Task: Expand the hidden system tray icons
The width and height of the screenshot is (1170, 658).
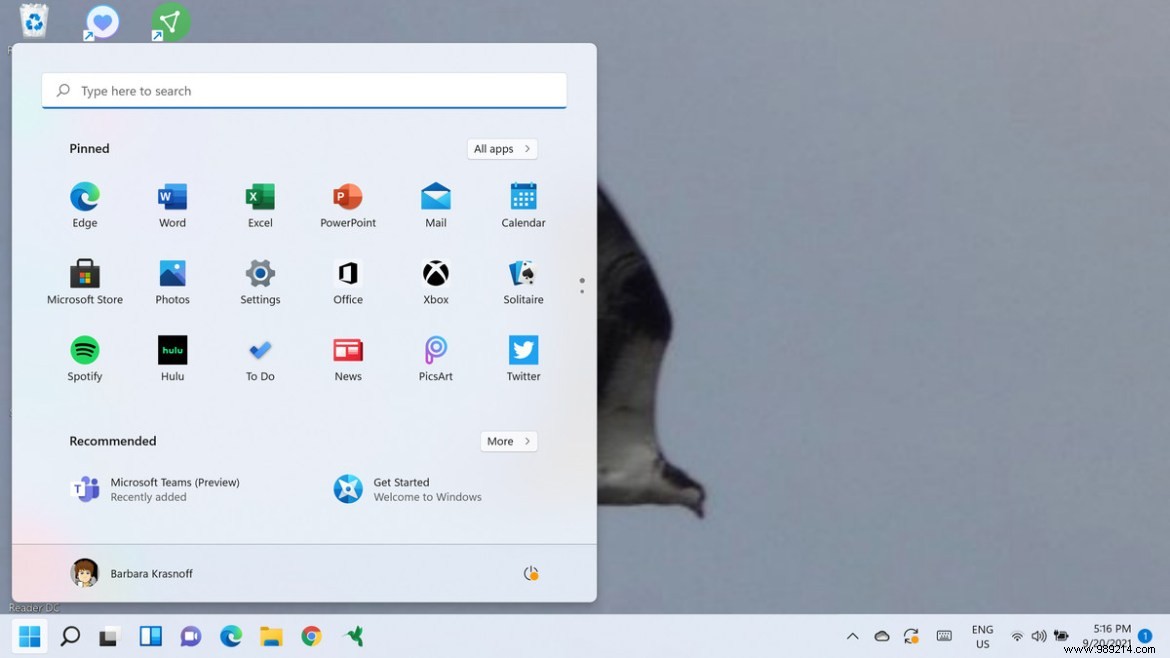Action: [852, 636]
